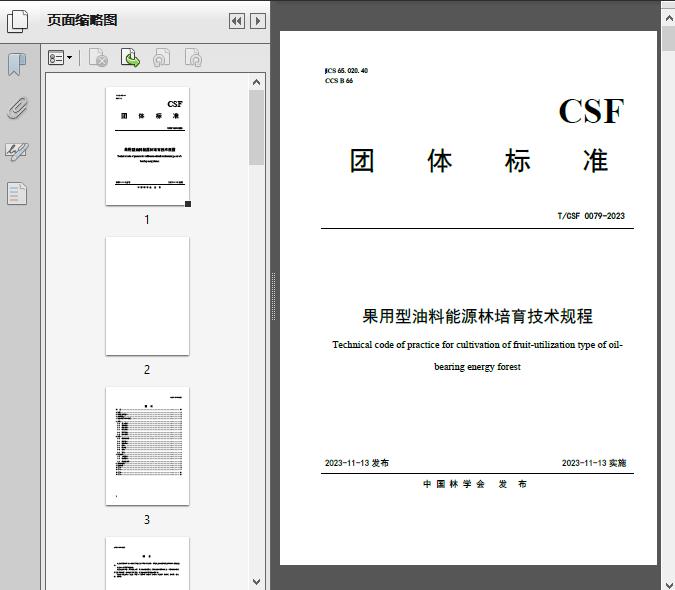This screenshot has height=590, width=675.
Task: Select blank page 2 thumbnail
Action: [147, 296]
